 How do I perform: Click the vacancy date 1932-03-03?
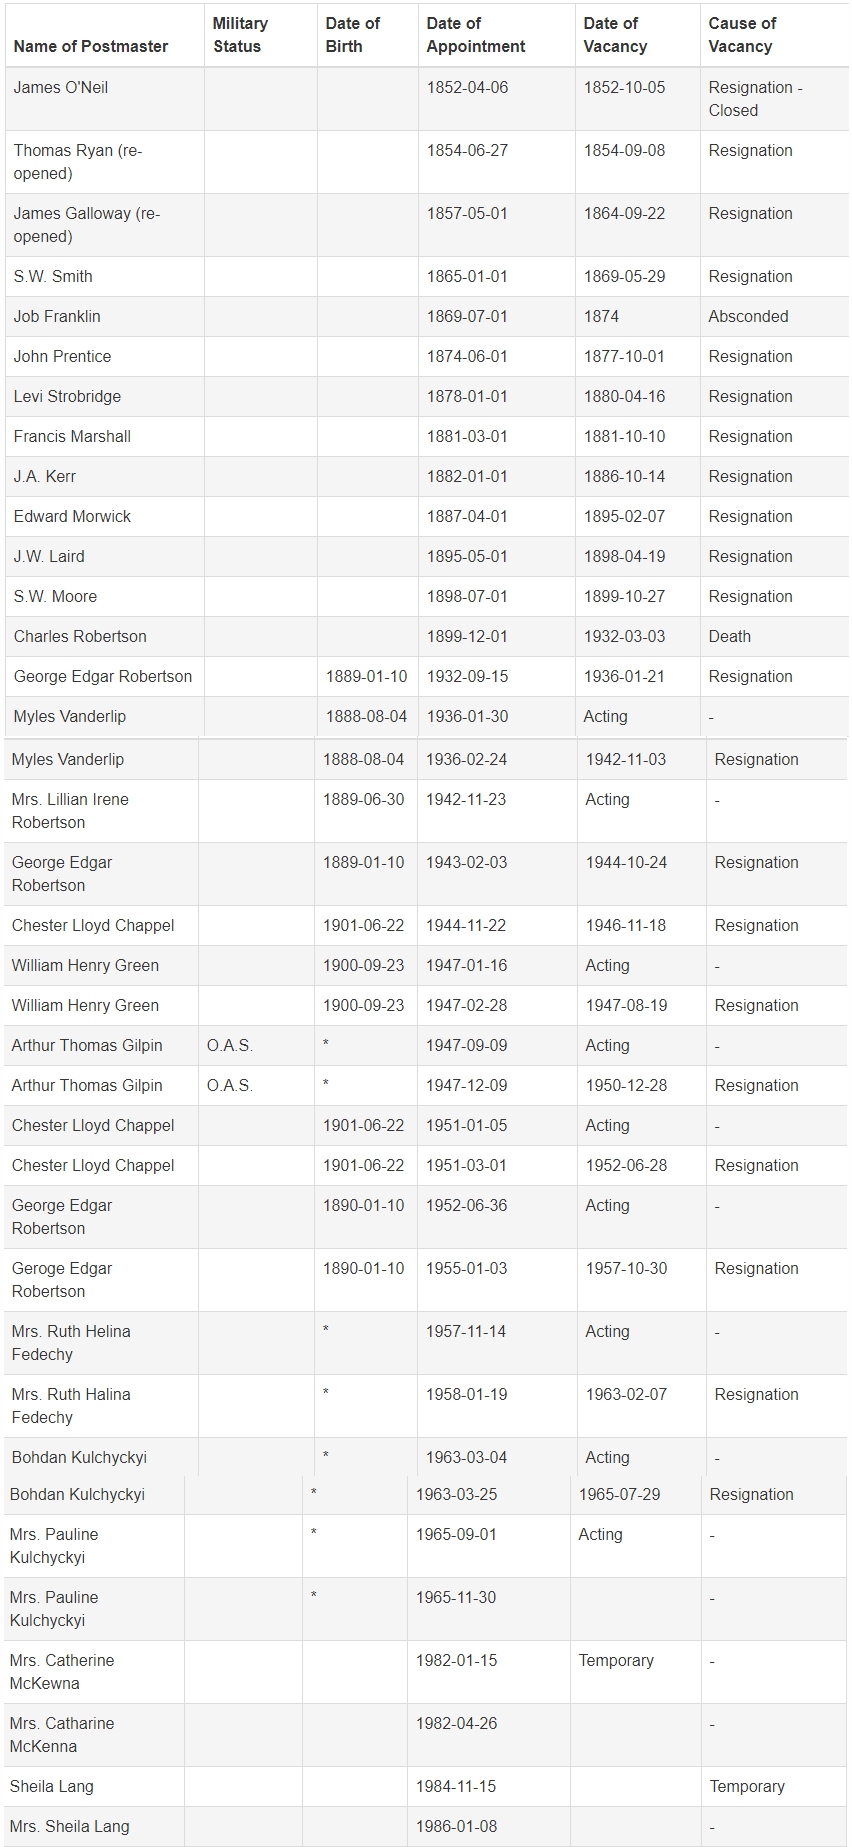624,637
